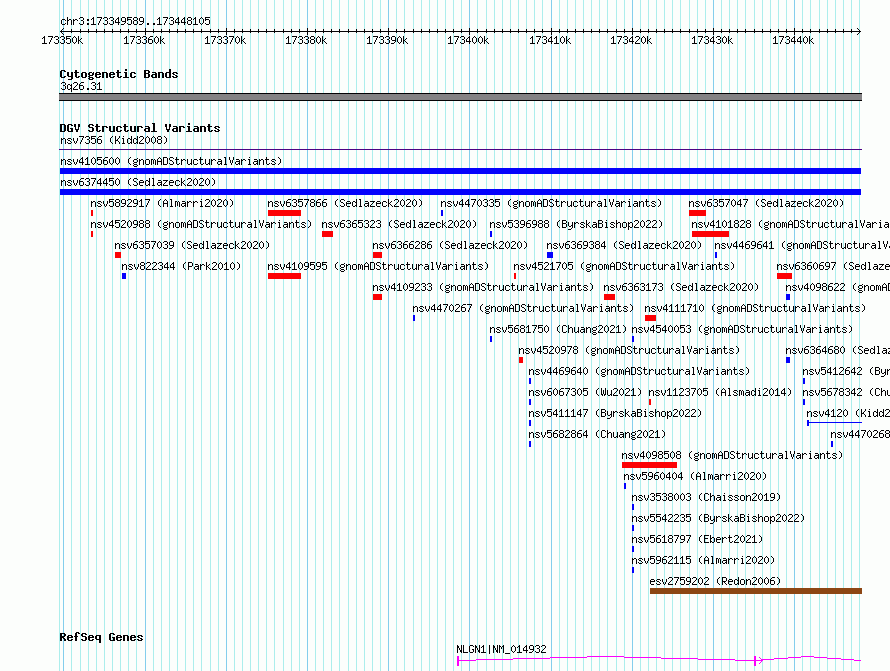Open nsv1123705 (Alsmadi2014) label
Viewport: 890px width, 671px height.
coord(720,392)
